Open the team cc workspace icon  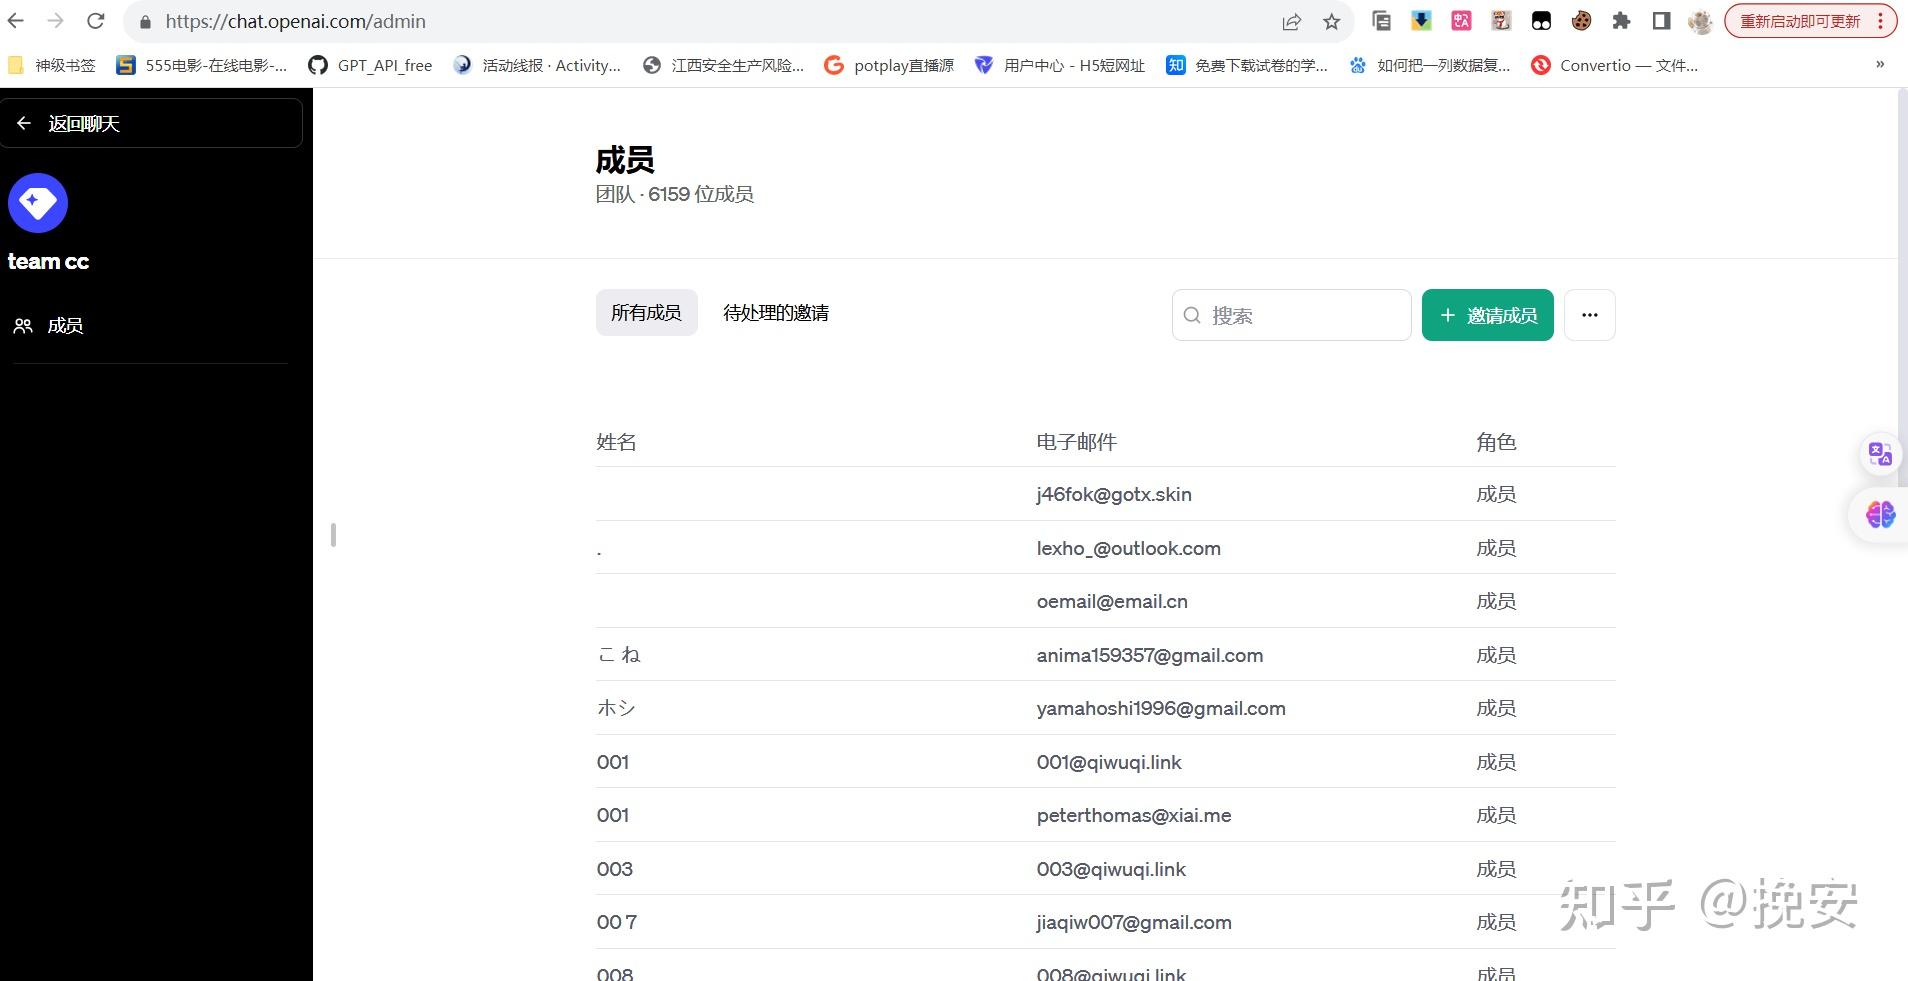click(37, 203)
